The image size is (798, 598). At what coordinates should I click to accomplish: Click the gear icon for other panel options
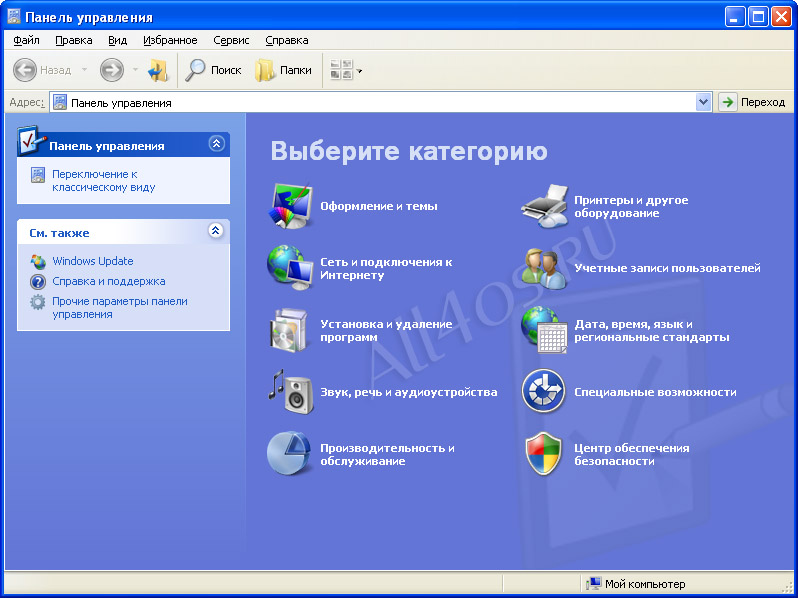38,302
